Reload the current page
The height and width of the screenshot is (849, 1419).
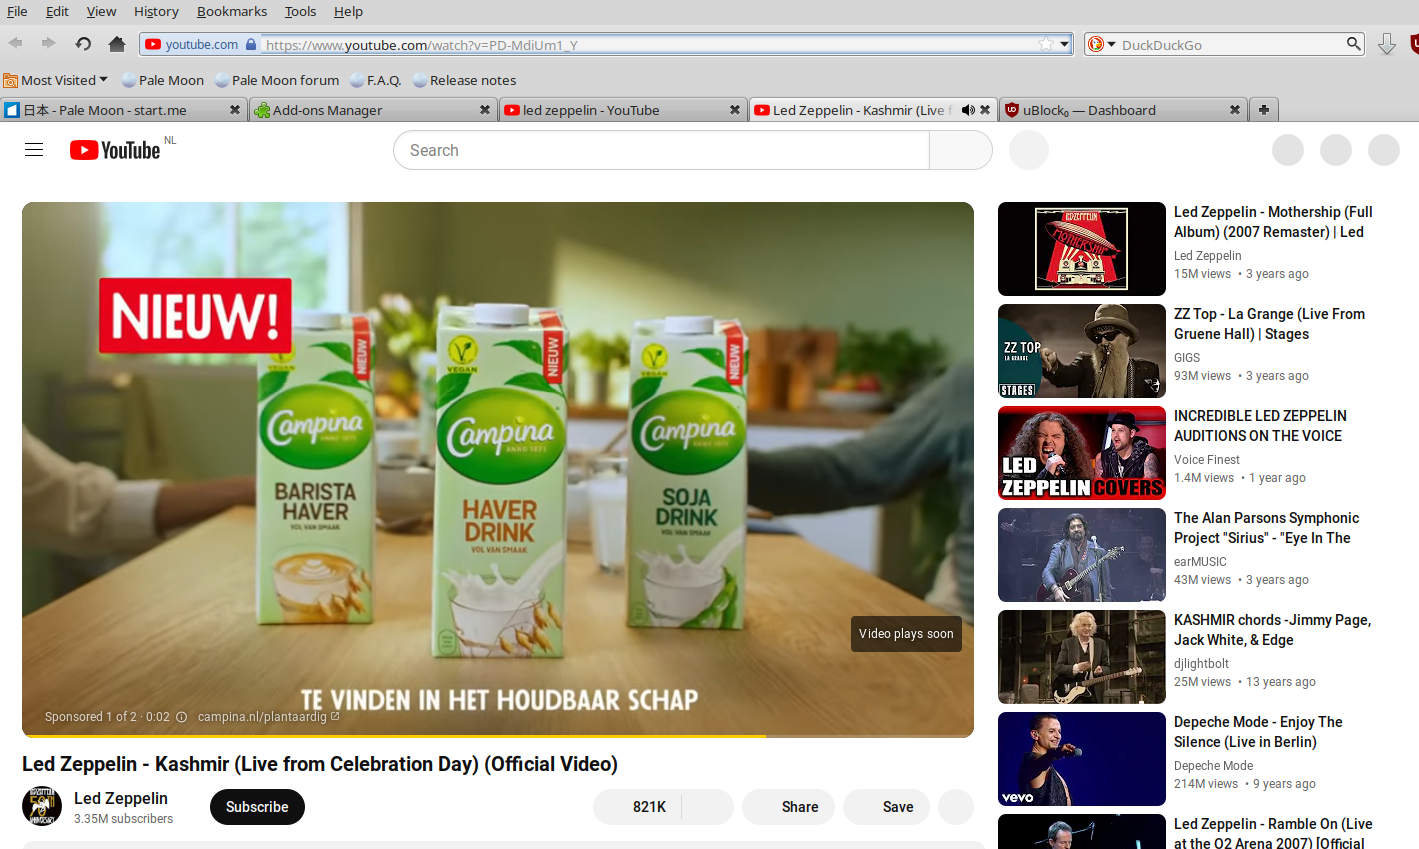(83, 44)
